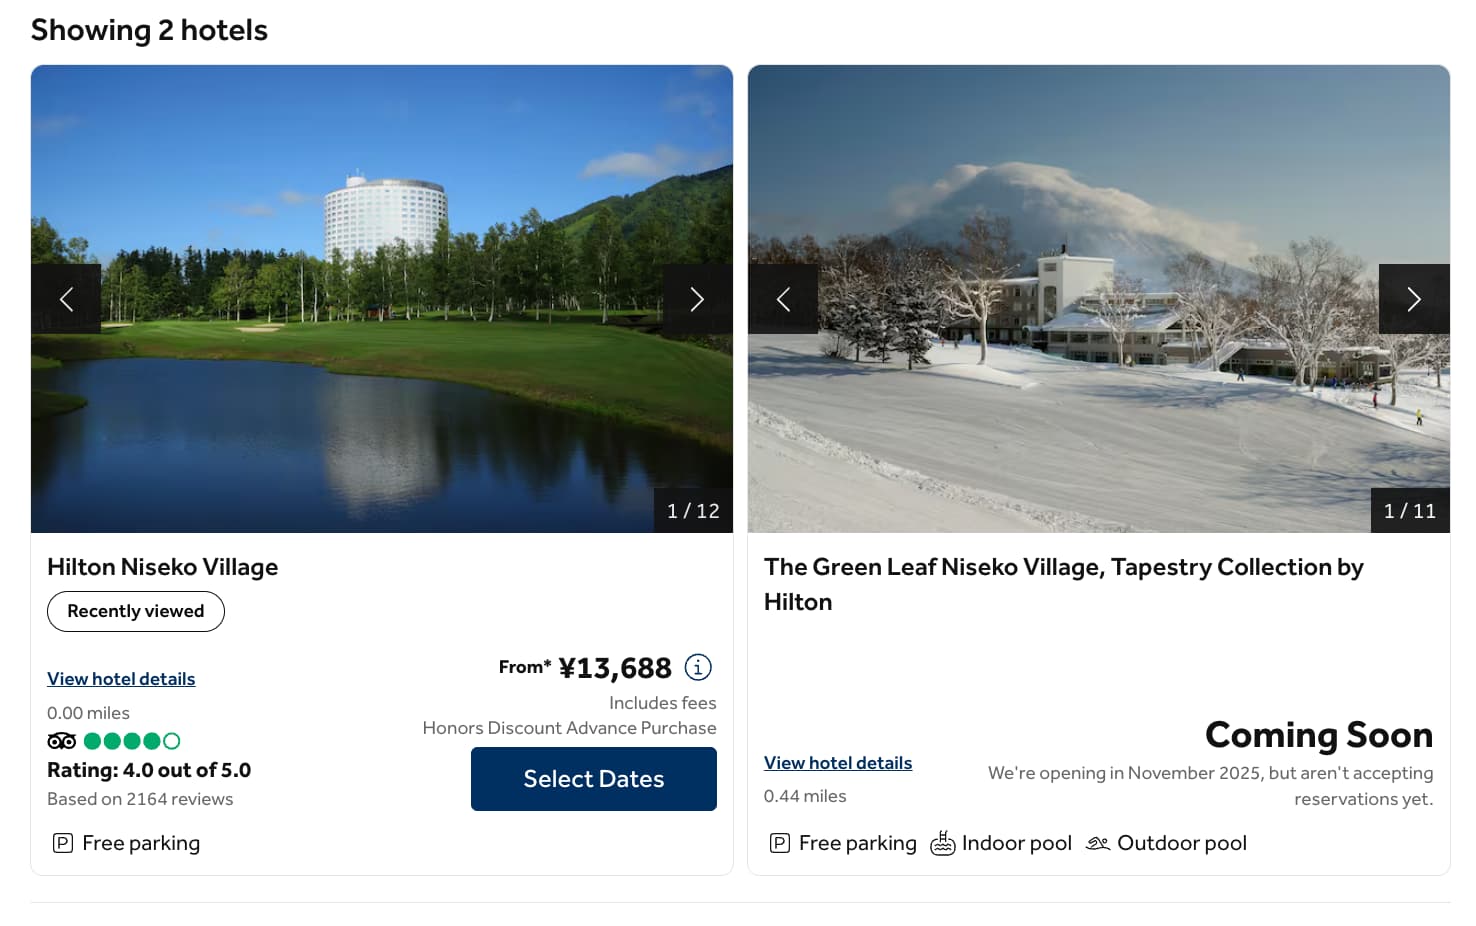Click the indoor pool icon

942,843
